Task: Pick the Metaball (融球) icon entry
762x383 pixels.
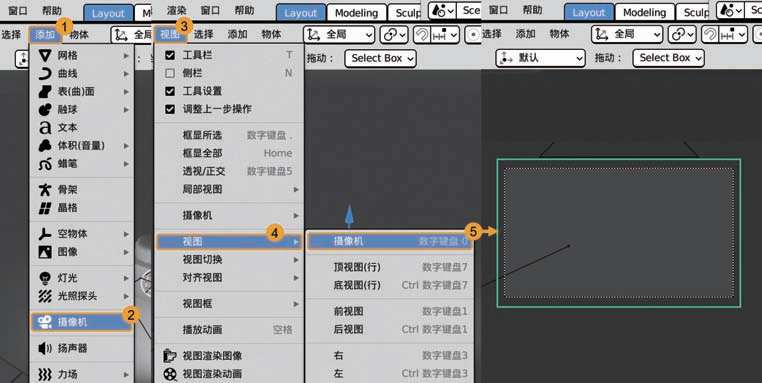Action: (45, 109)
